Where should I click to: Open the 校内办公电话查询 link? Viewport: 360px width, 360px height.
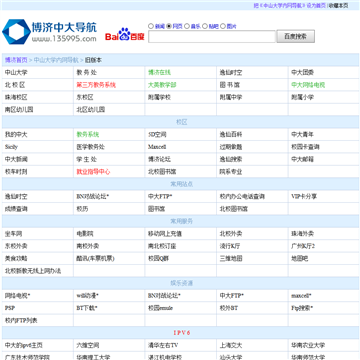coord(242,196)
